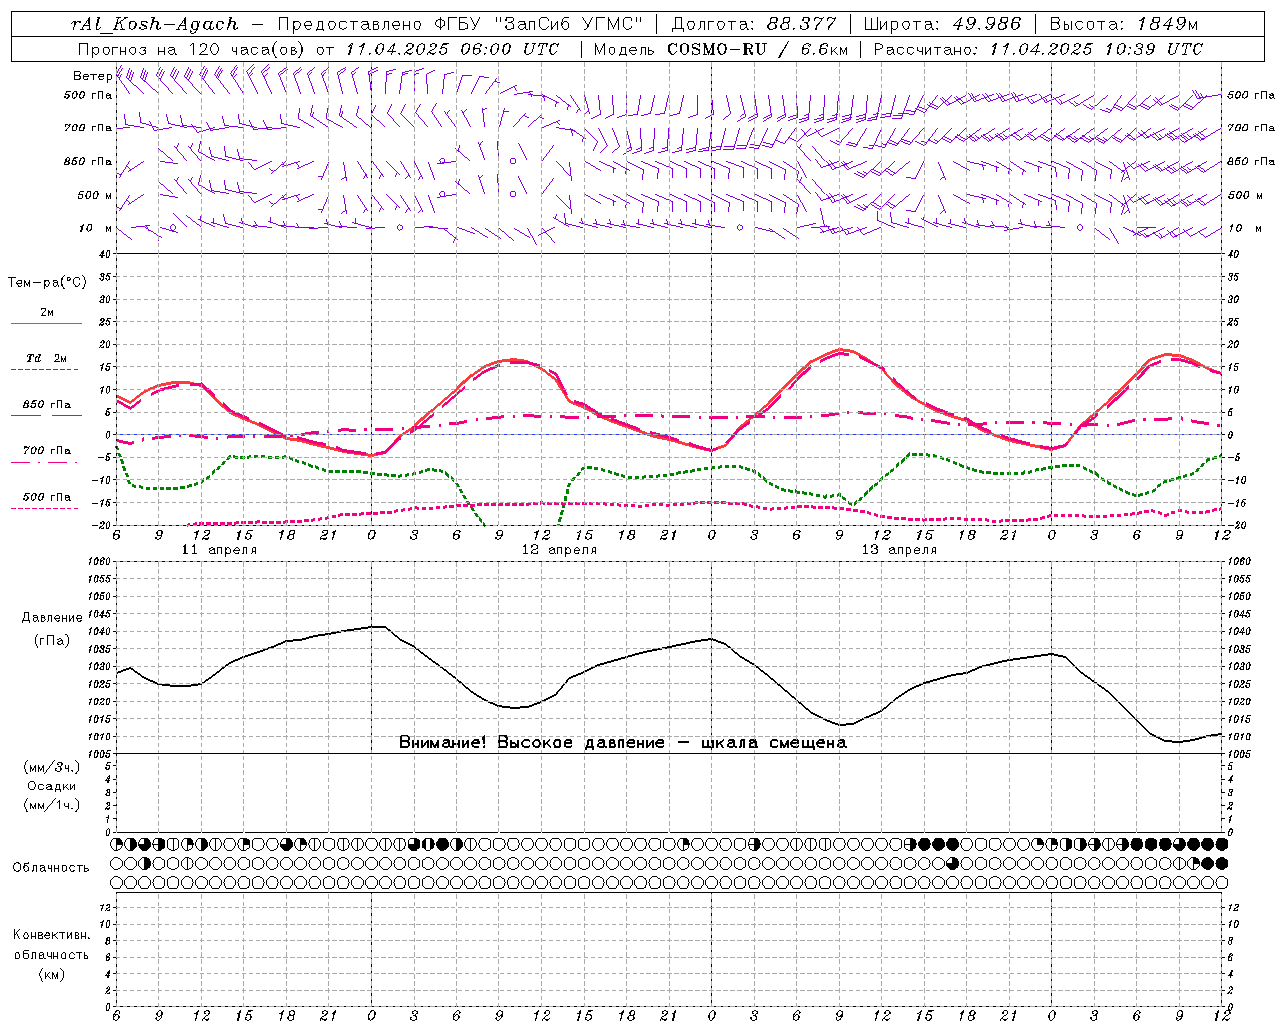The width and height of the screenshot is (1280, 1024).
Task: Click the Долгота: 88.377 value
Action: (754, 24)
